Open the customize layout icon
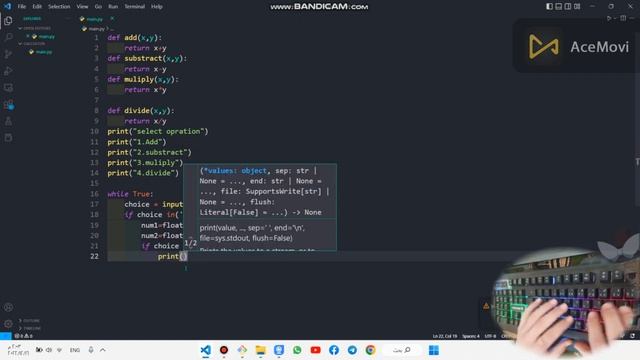This screenshot has height=360, width=640. click(577, 6)
